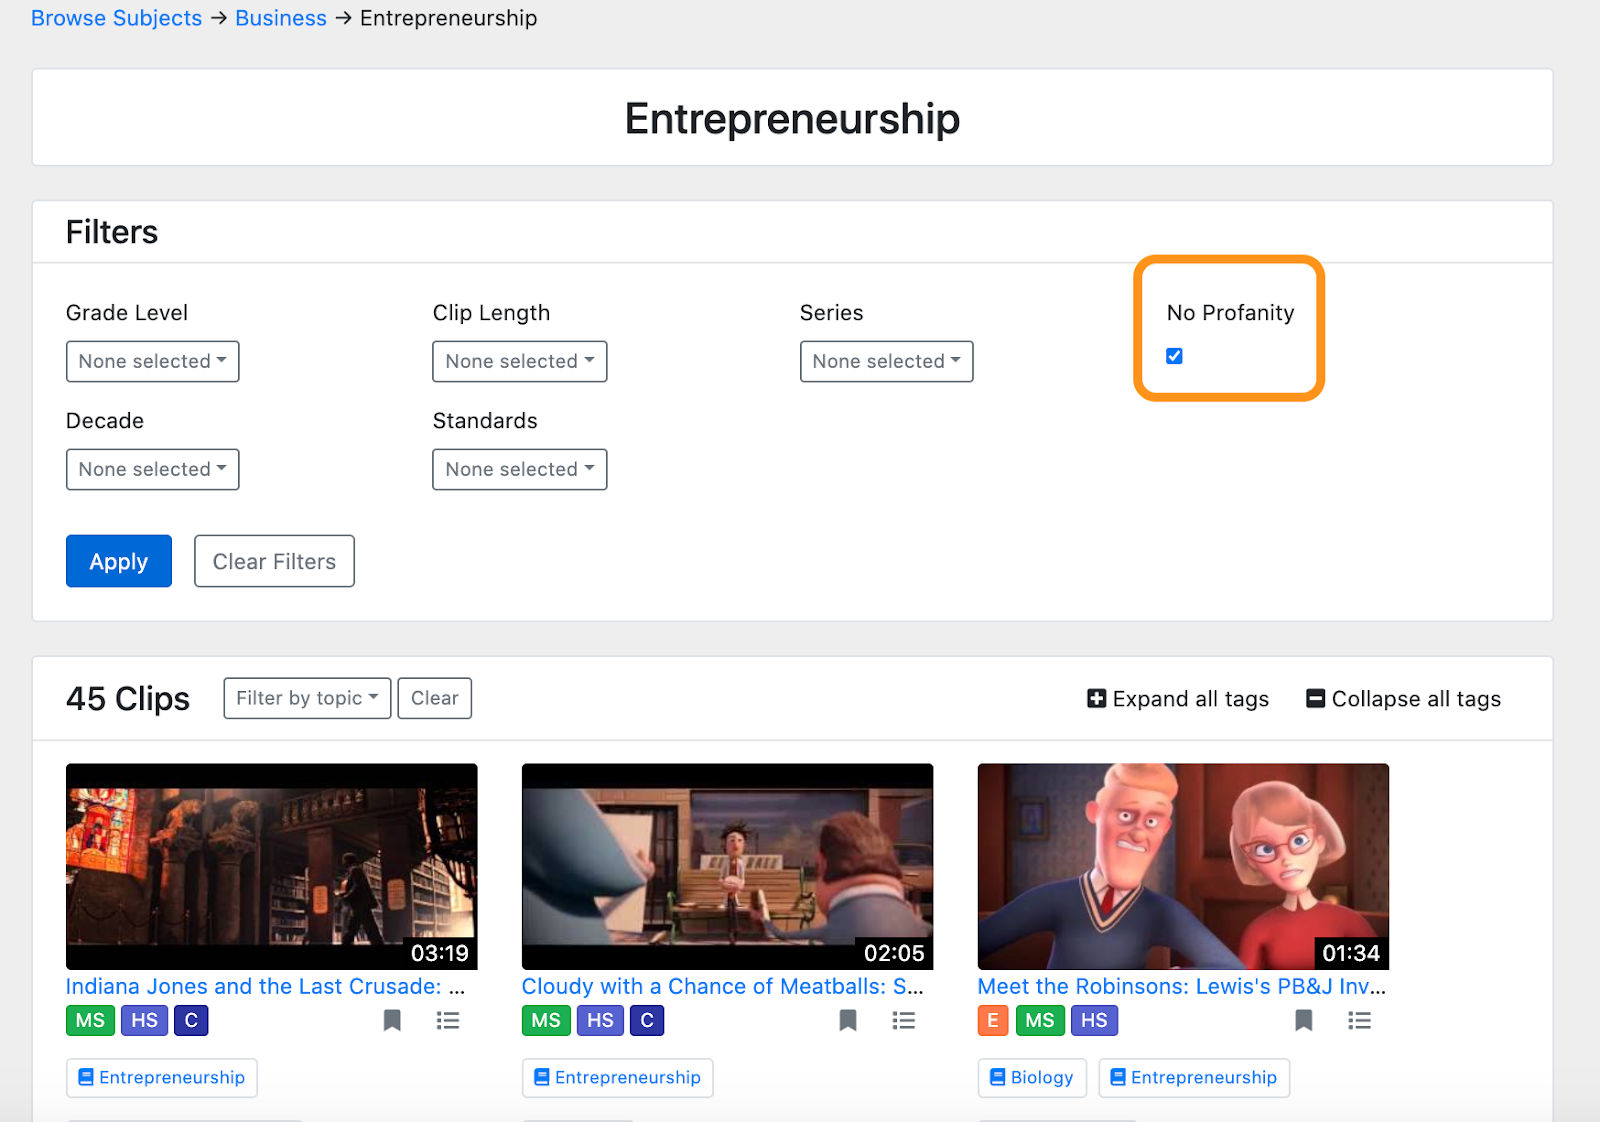Open the Series dropdown
The image size is (1600, 1122).
[887, 361]
